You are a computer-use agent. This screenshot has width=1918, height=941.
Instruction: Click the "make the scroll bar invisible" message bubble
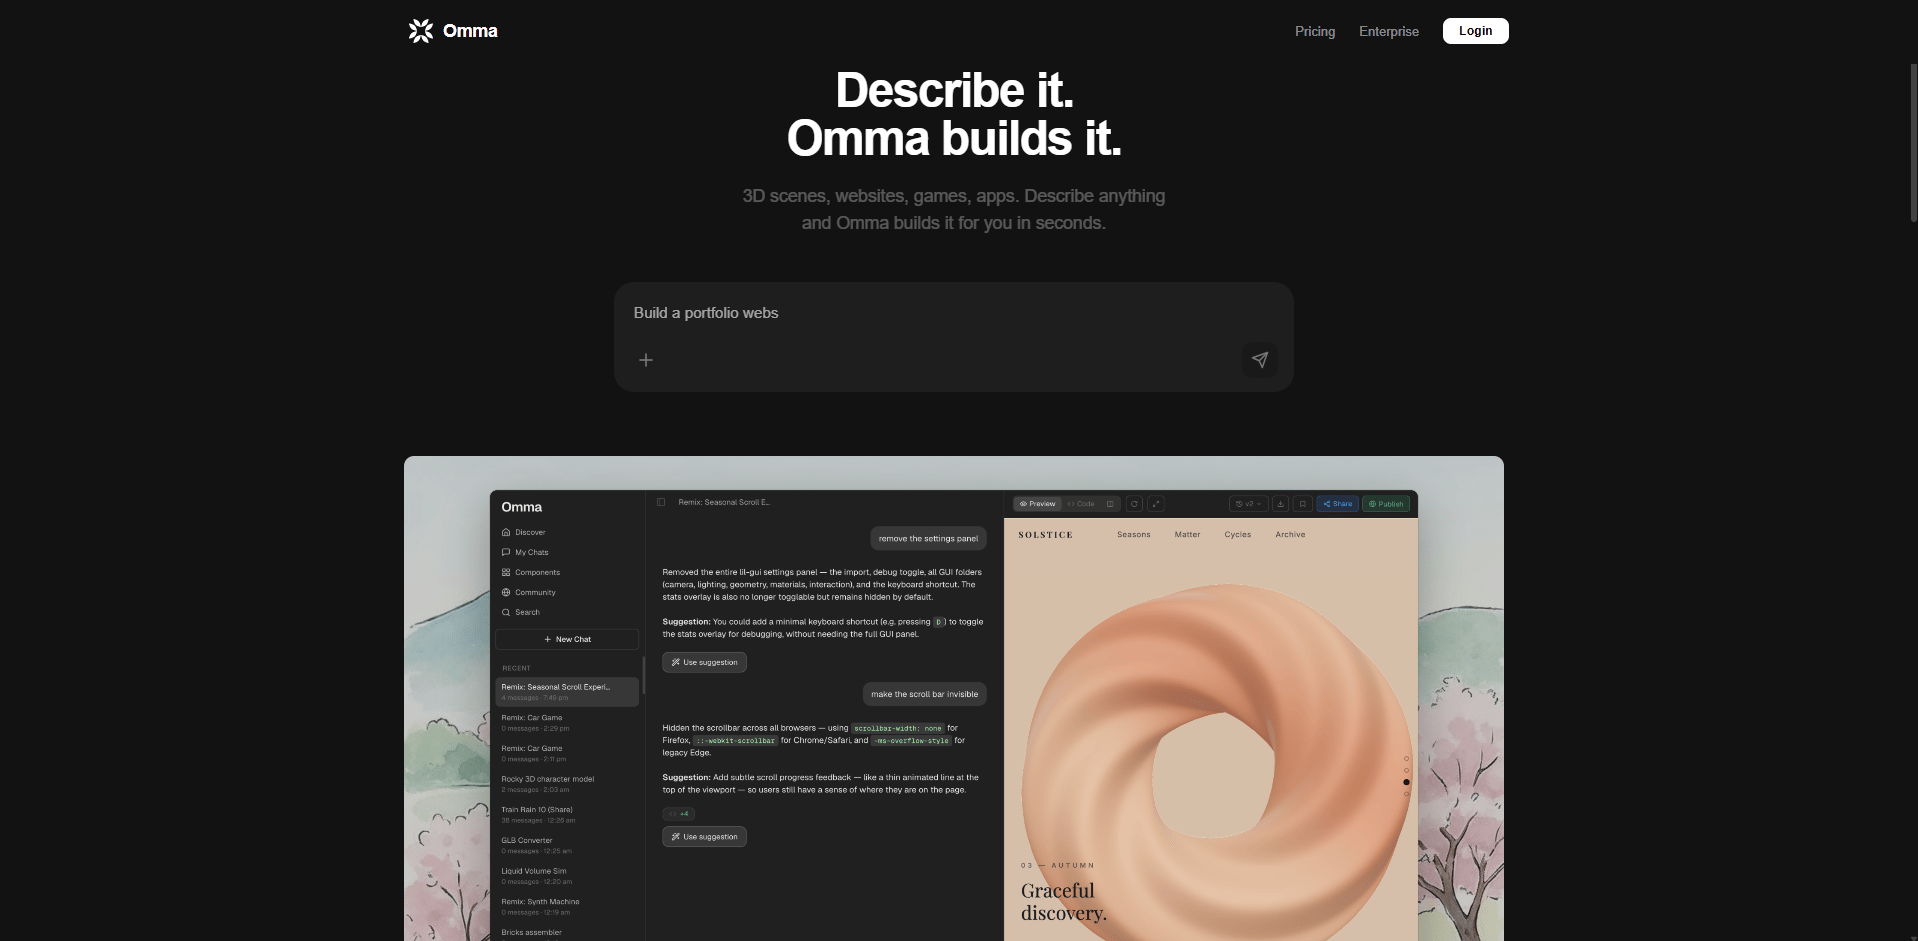[924, 694]
